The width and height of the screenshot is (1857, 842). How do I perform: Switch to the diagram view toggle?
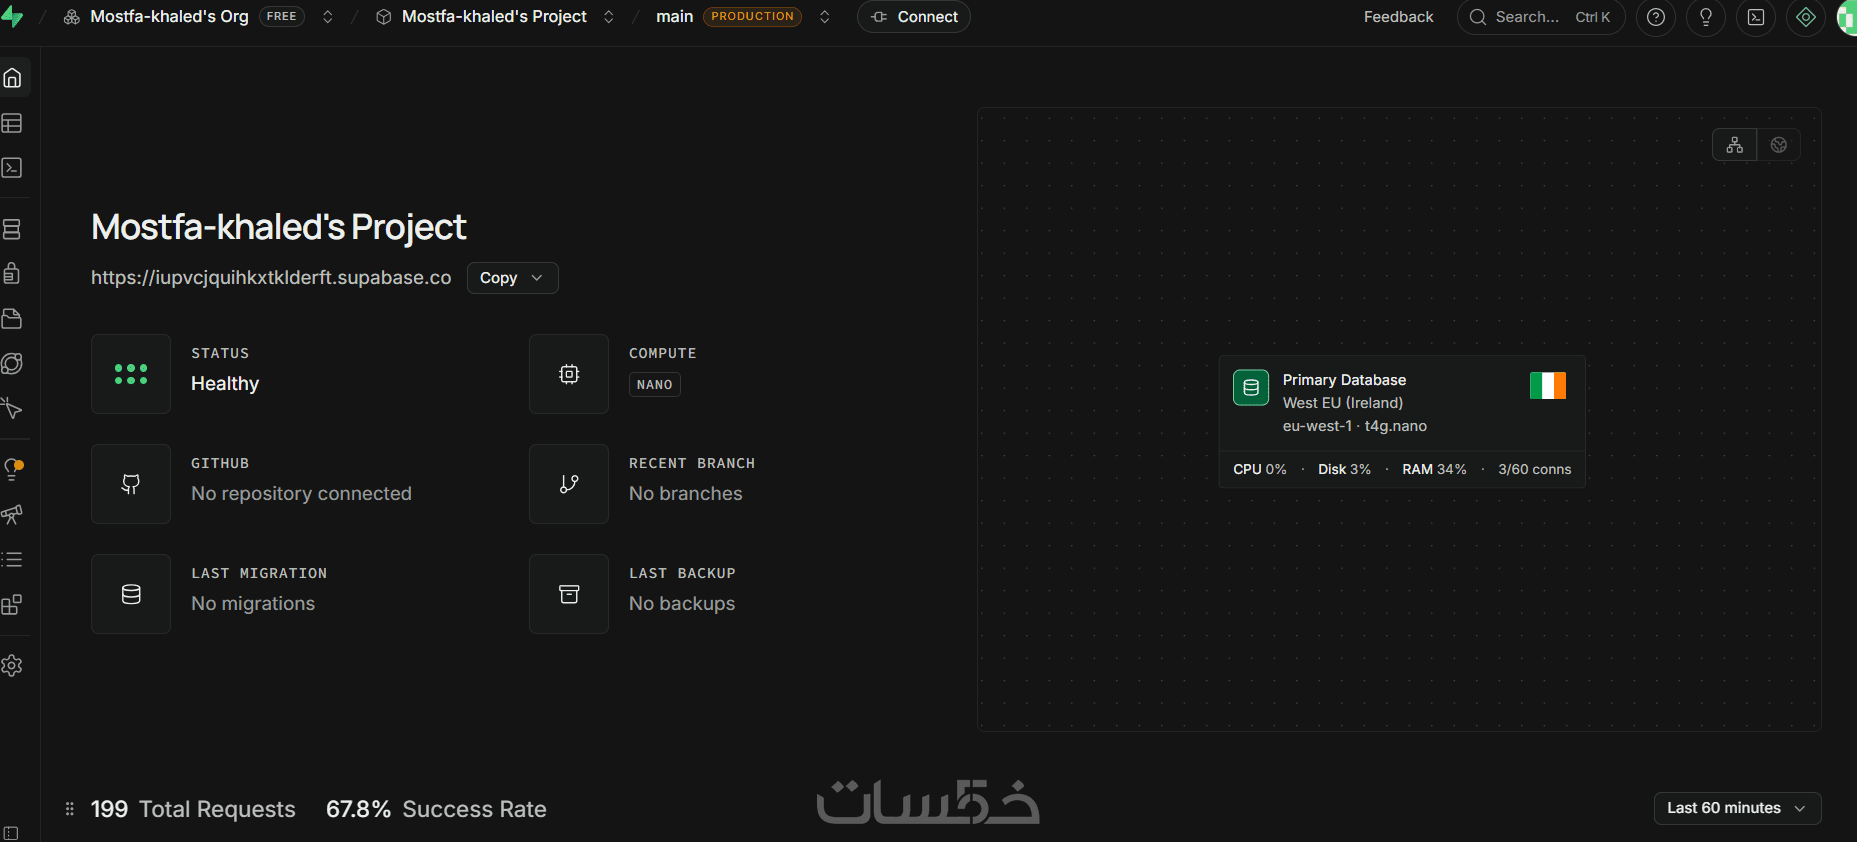[x=1735, y=145]
